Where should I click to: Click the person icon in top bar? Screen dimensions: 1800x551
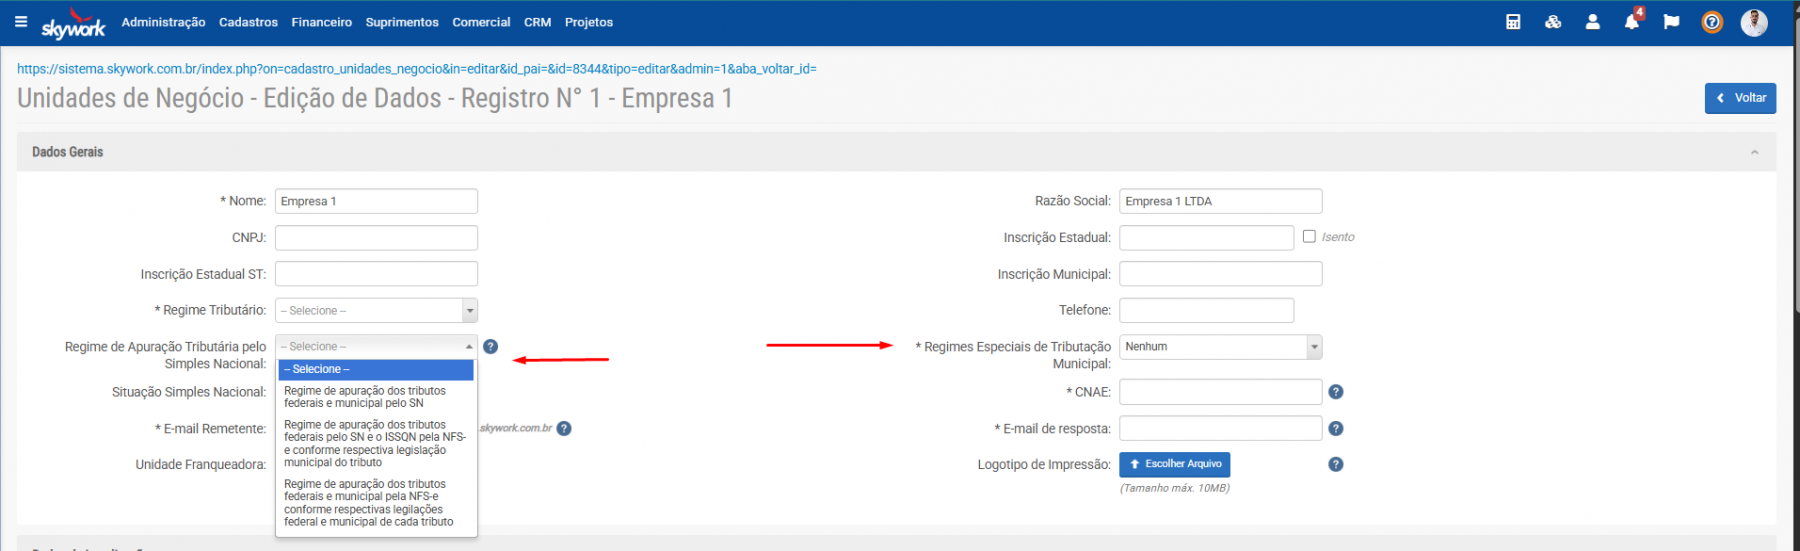pyautogui.click(x=1592, y=22)
